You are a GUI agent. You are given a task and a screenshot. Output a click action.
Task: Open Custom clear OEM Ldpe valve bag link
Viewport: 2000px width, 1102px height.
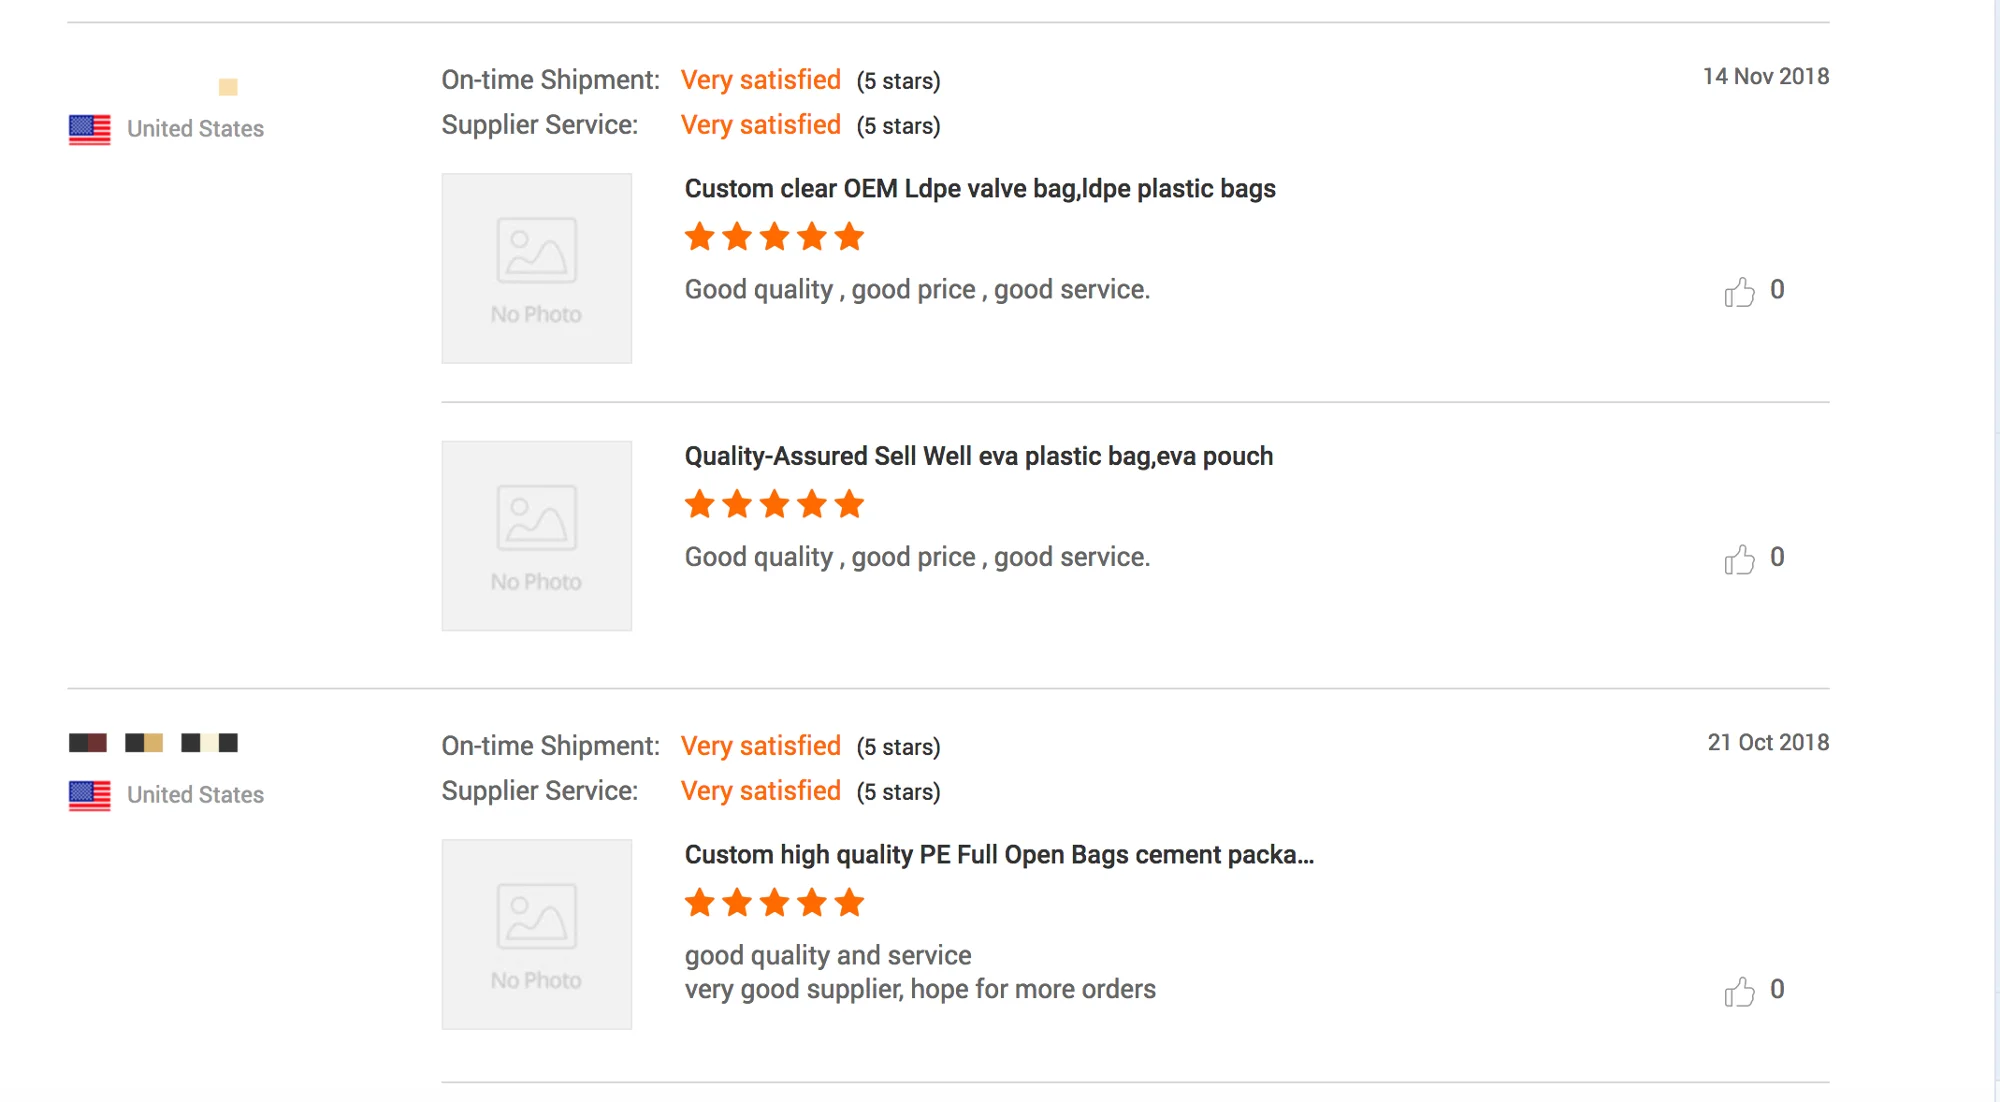click(x=979, y=189)
